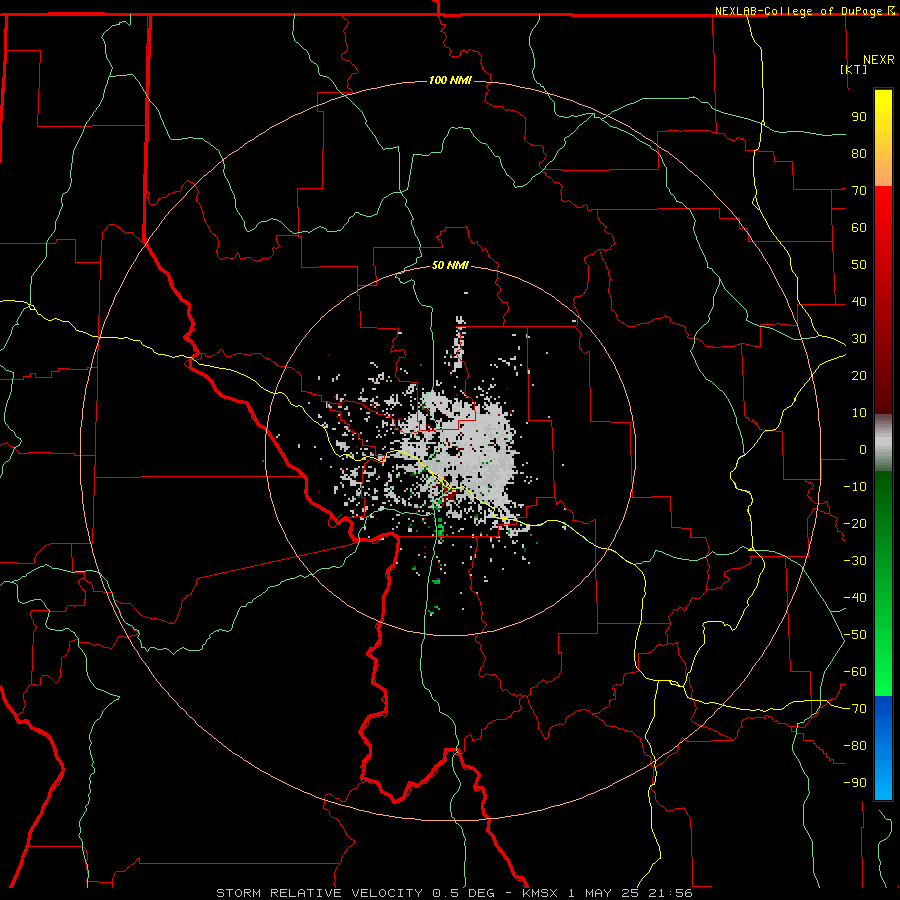Click the 0 value on the color scale
Screen dimensions: 900x900
(863, 449)
